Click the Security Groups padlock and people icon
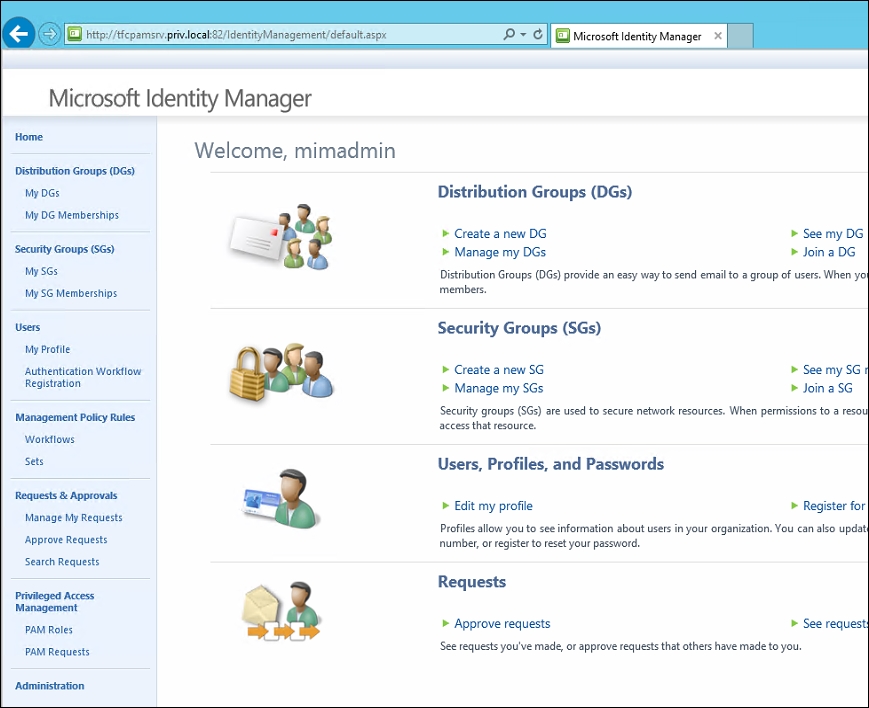Image resolution: width=869 pixels, height=708 pixels. [x=282, y=371]
